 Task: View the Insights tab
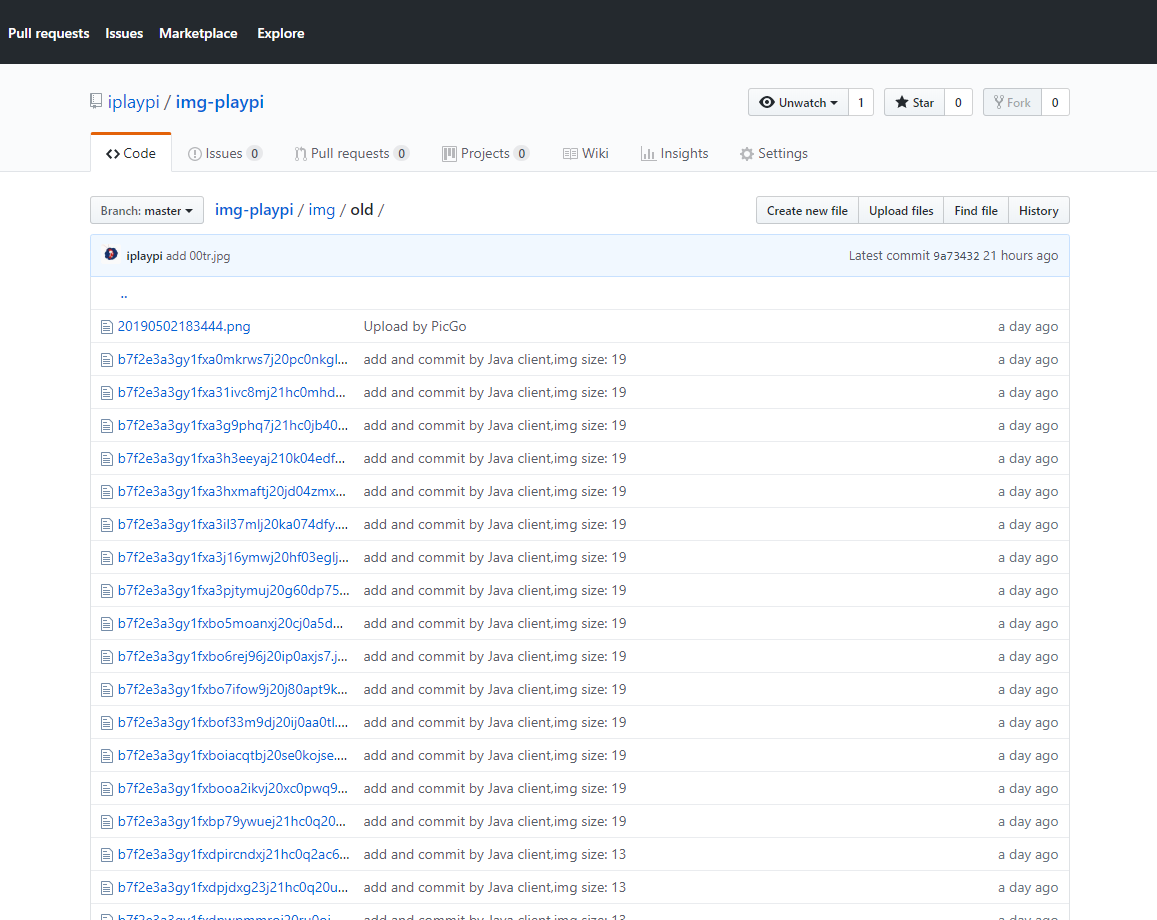tap(674, 153)
